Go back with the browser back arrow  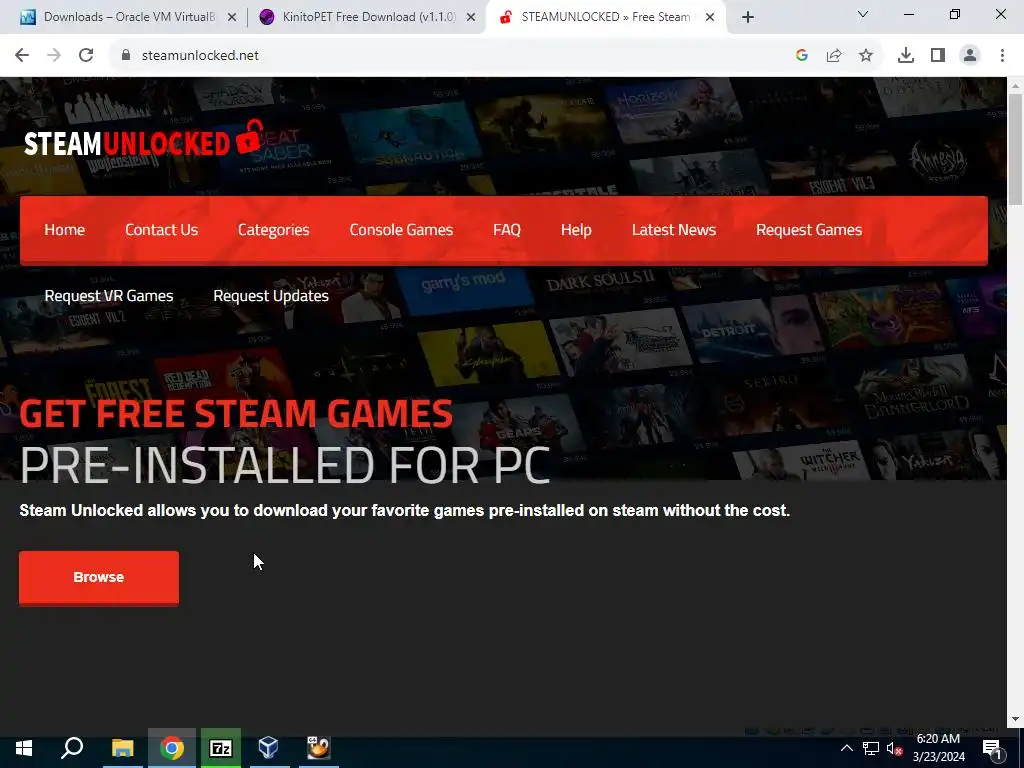22,56
